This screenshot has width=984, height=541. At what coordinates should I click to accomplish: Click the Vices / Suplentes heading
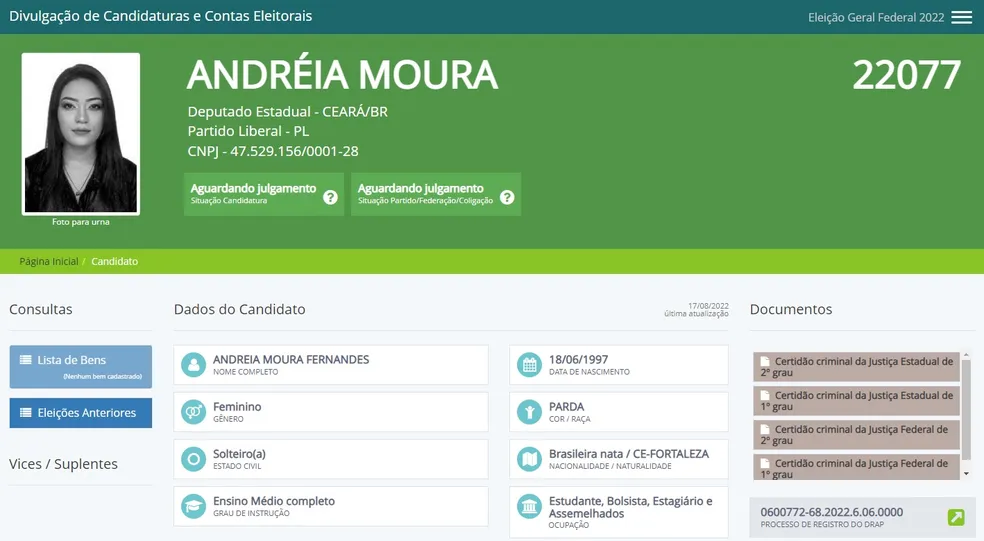tap(63, 464)
